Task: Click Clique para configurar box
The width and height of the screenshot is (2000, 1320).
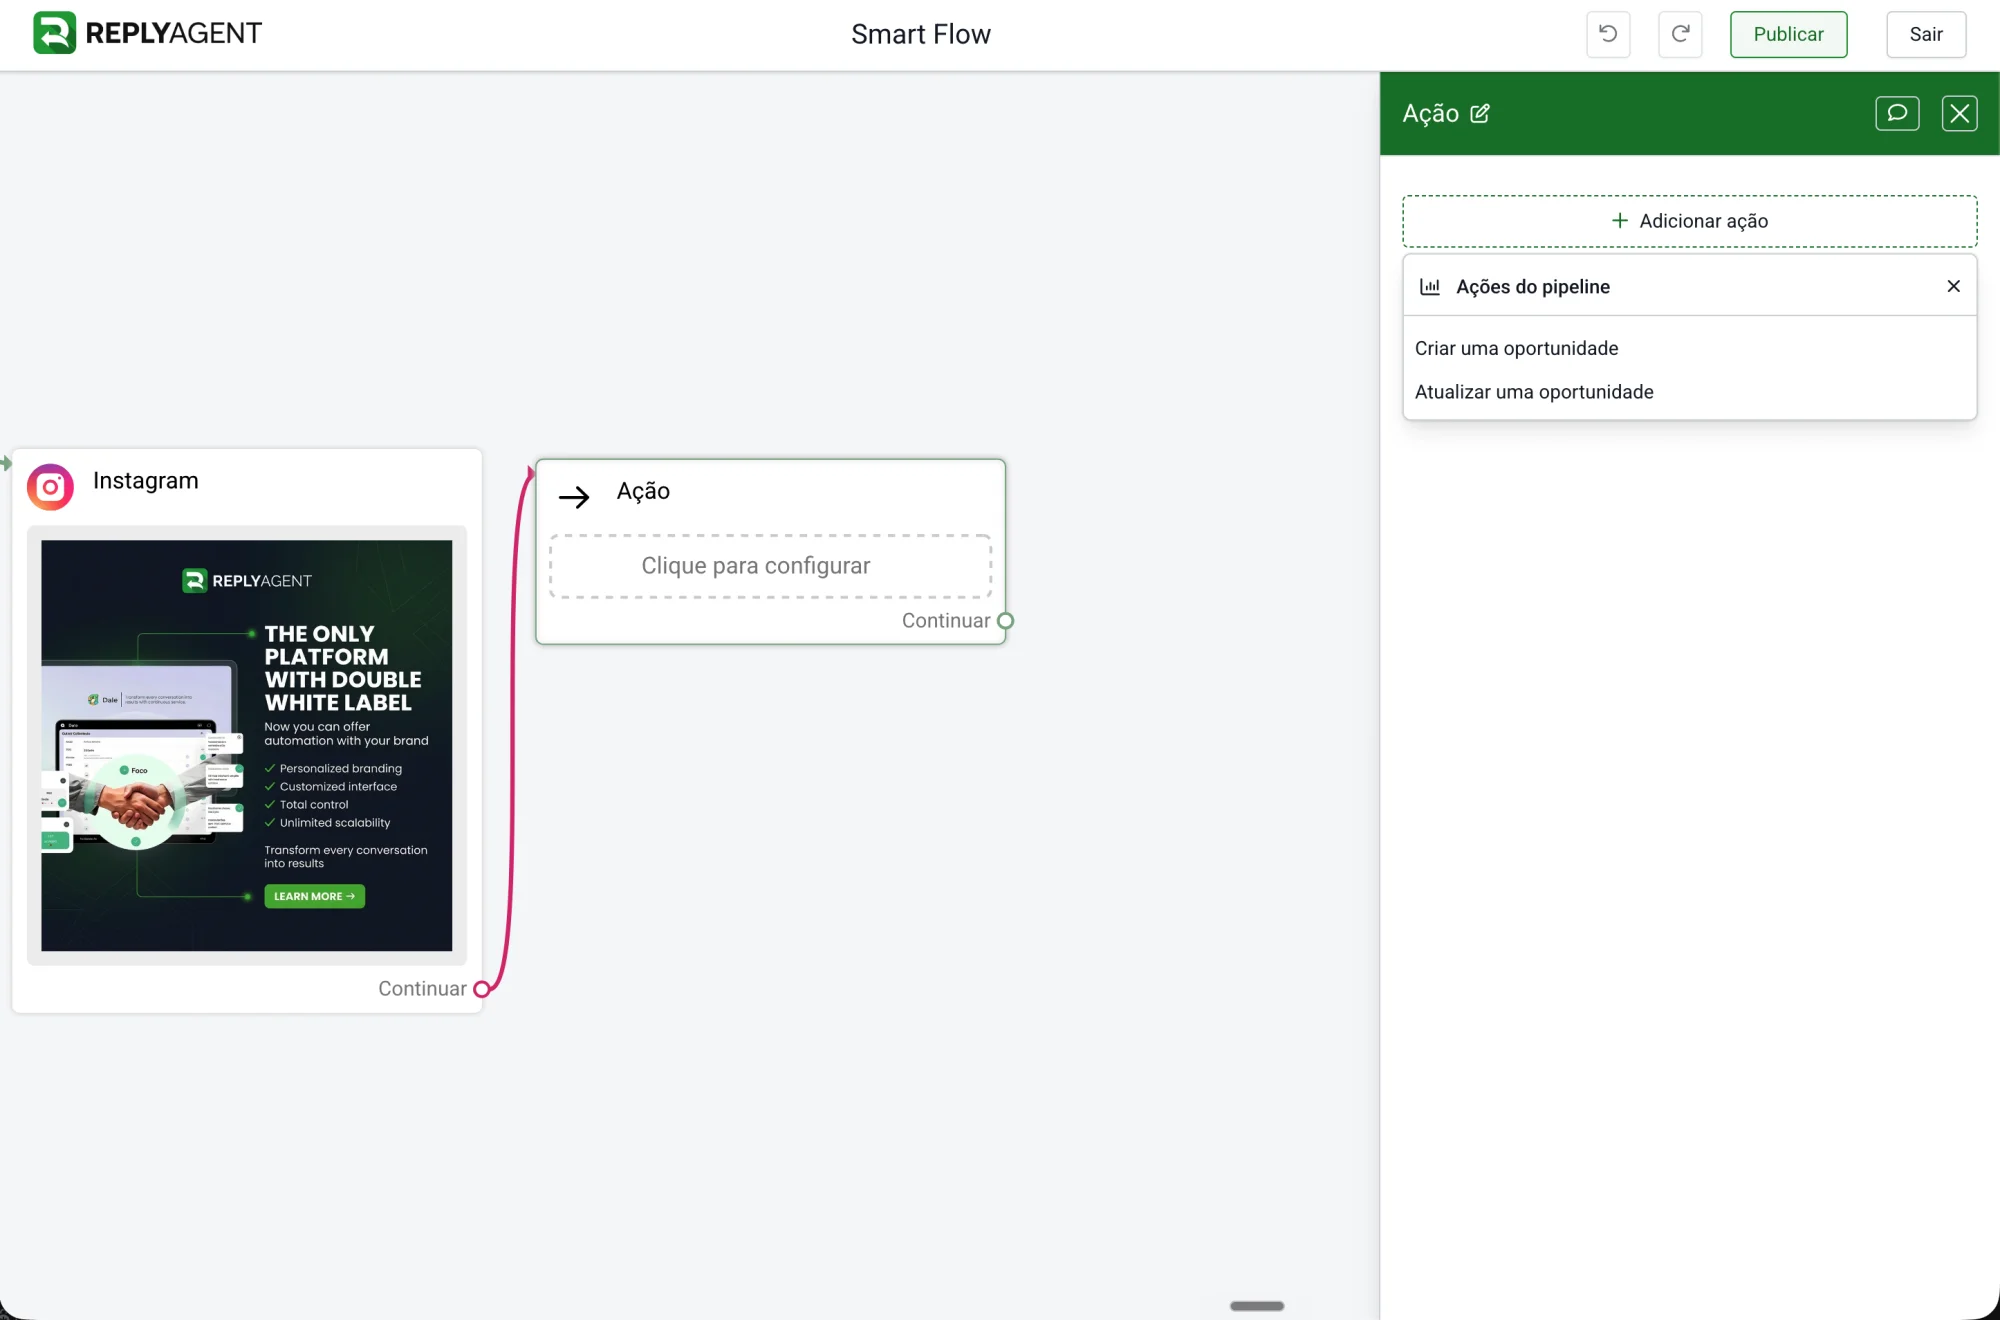Action: (x=770, y=566)
